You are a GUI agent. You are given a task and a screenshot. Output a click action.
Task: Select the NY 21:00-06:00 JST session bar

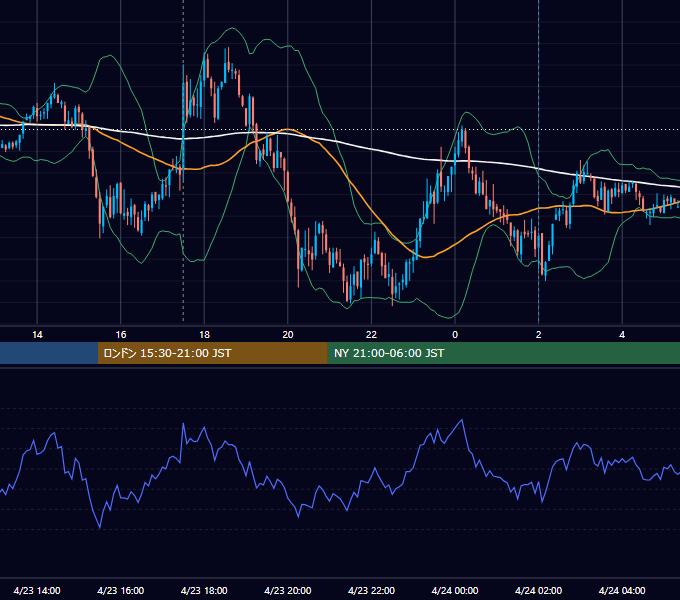(503, 353)
